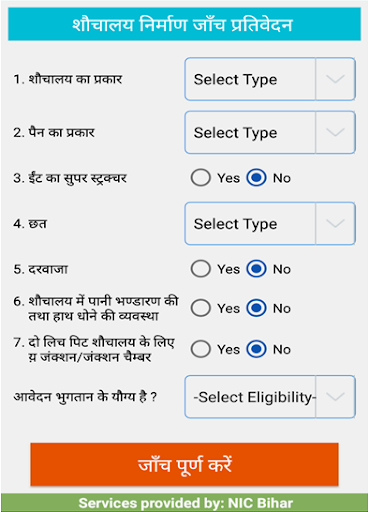369x512 pixels.
Task: Click the शौचालय निर्माण जाँच प्रतिवेदन header
Action: pyautogui.click(x=184, y=24)
